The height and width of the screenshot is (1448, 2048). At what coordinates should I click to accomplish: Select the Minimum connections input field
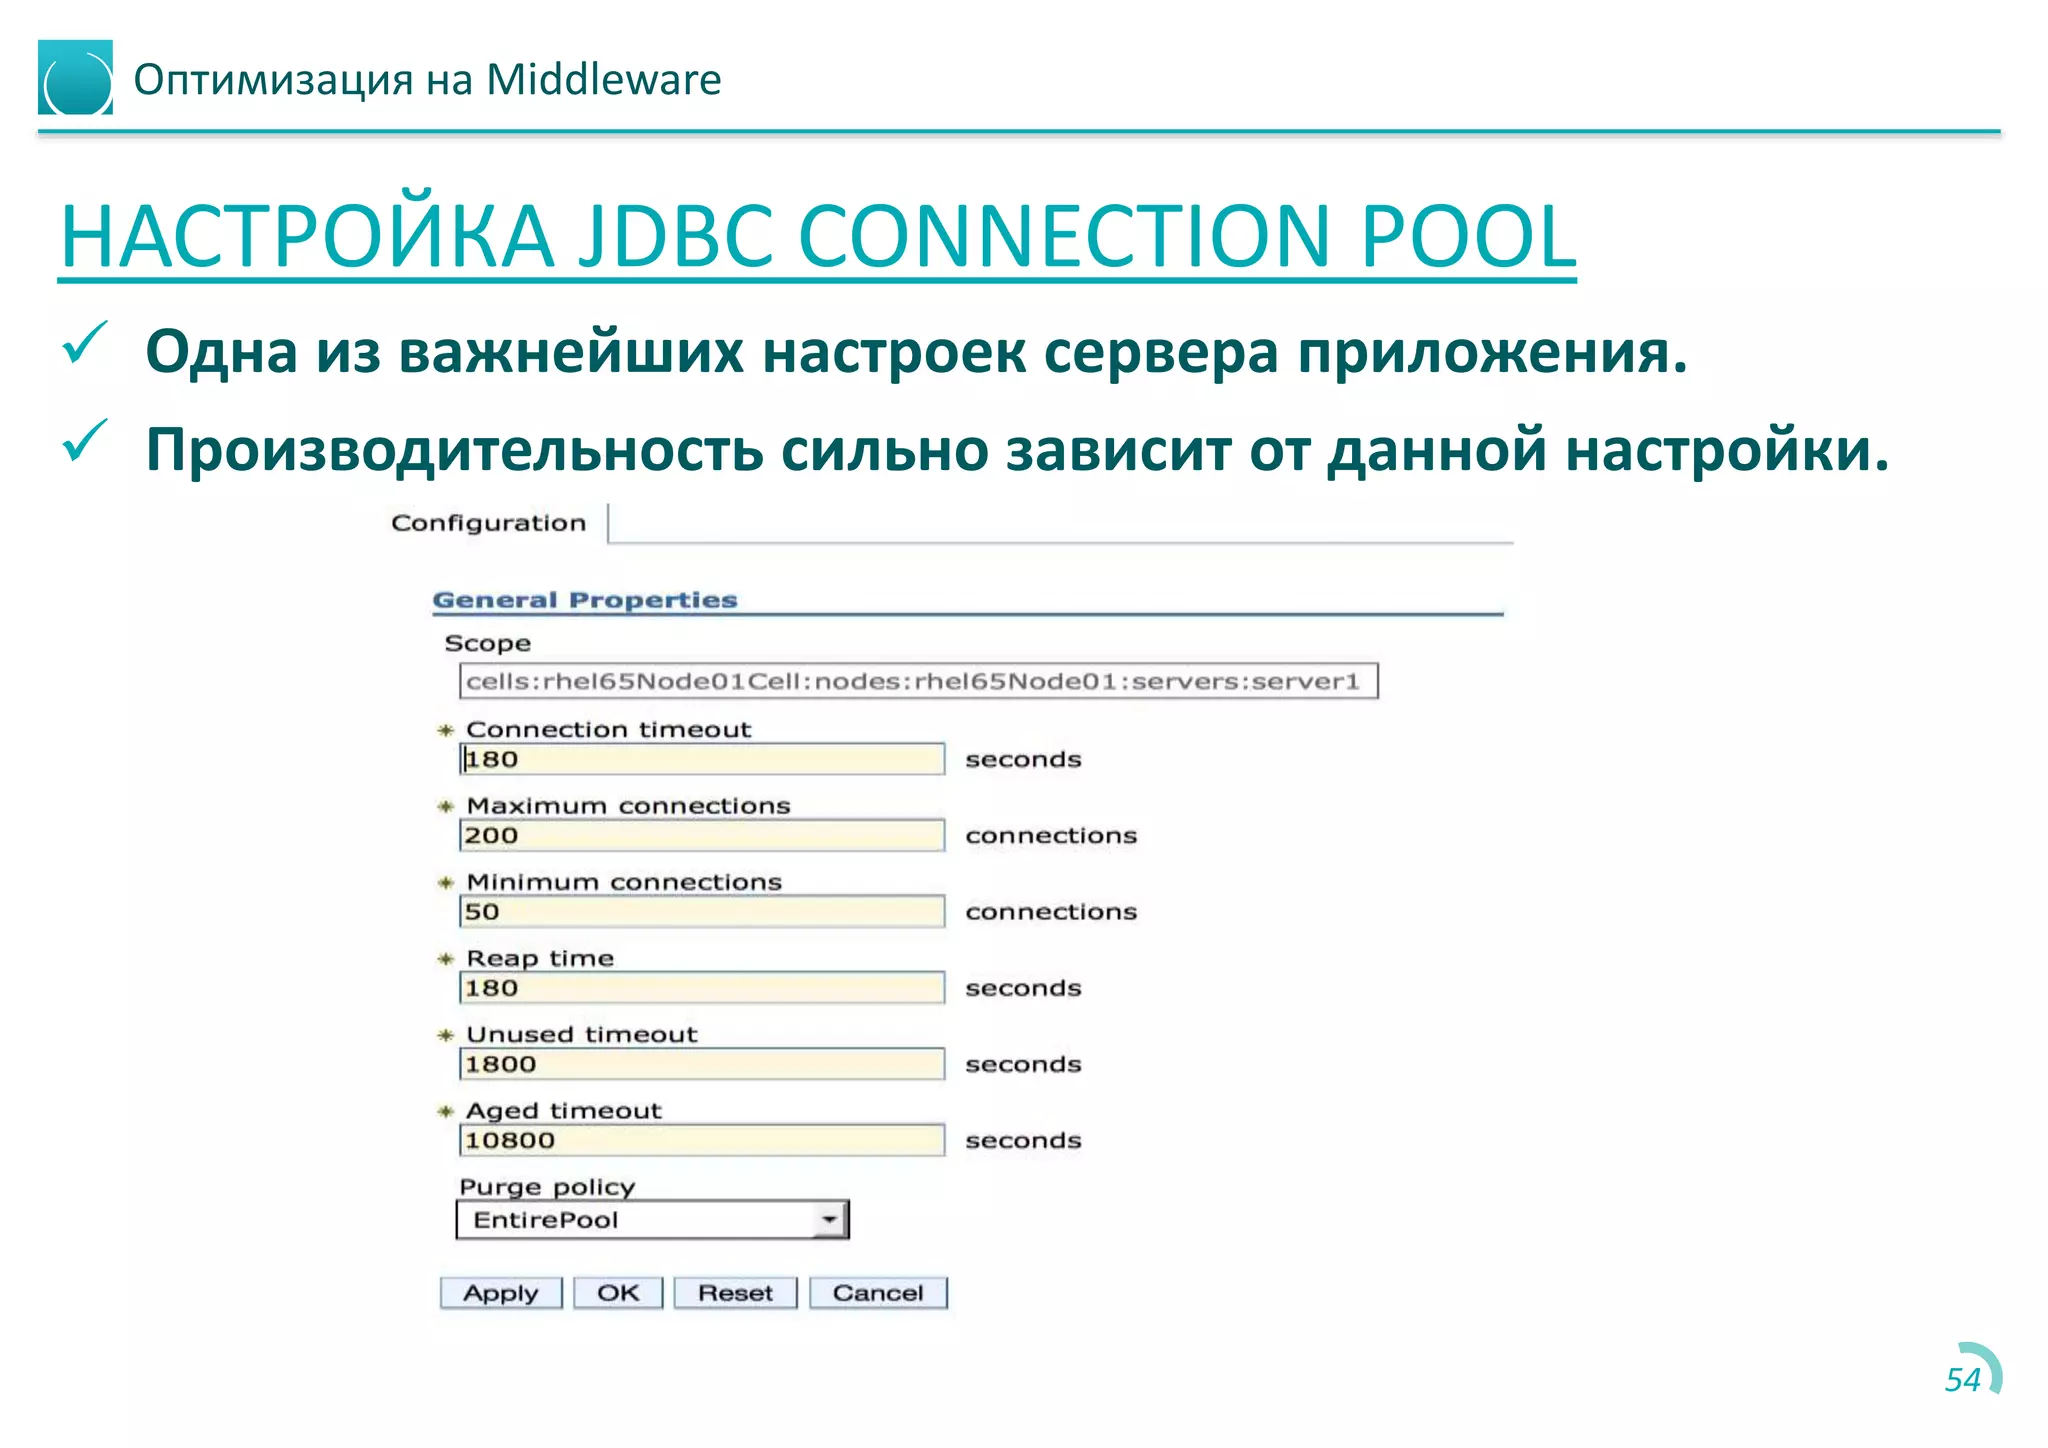coord(702,911)
